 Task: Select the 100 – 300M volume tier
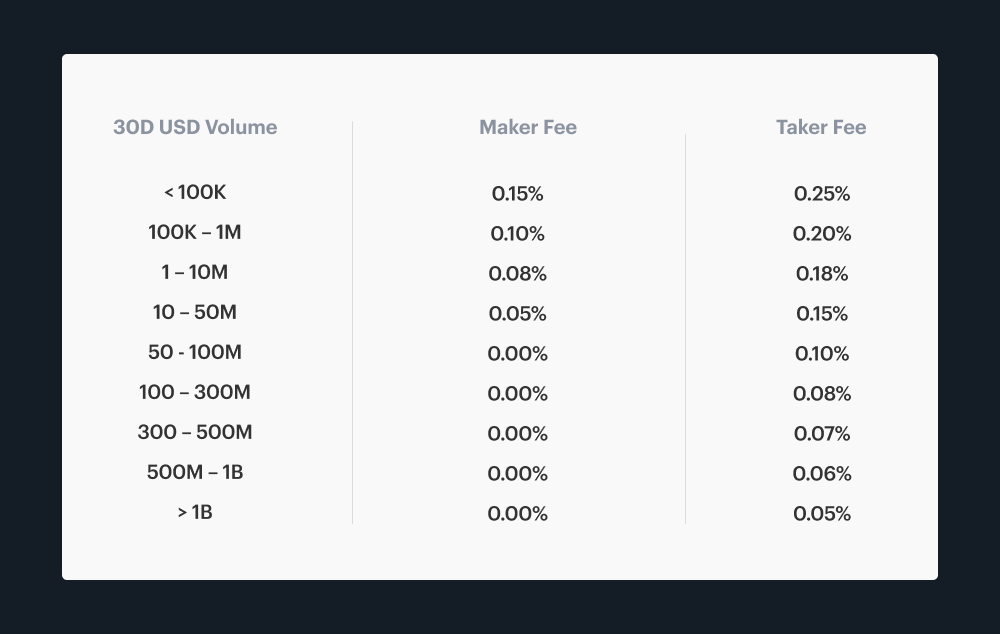coord(195,392)
